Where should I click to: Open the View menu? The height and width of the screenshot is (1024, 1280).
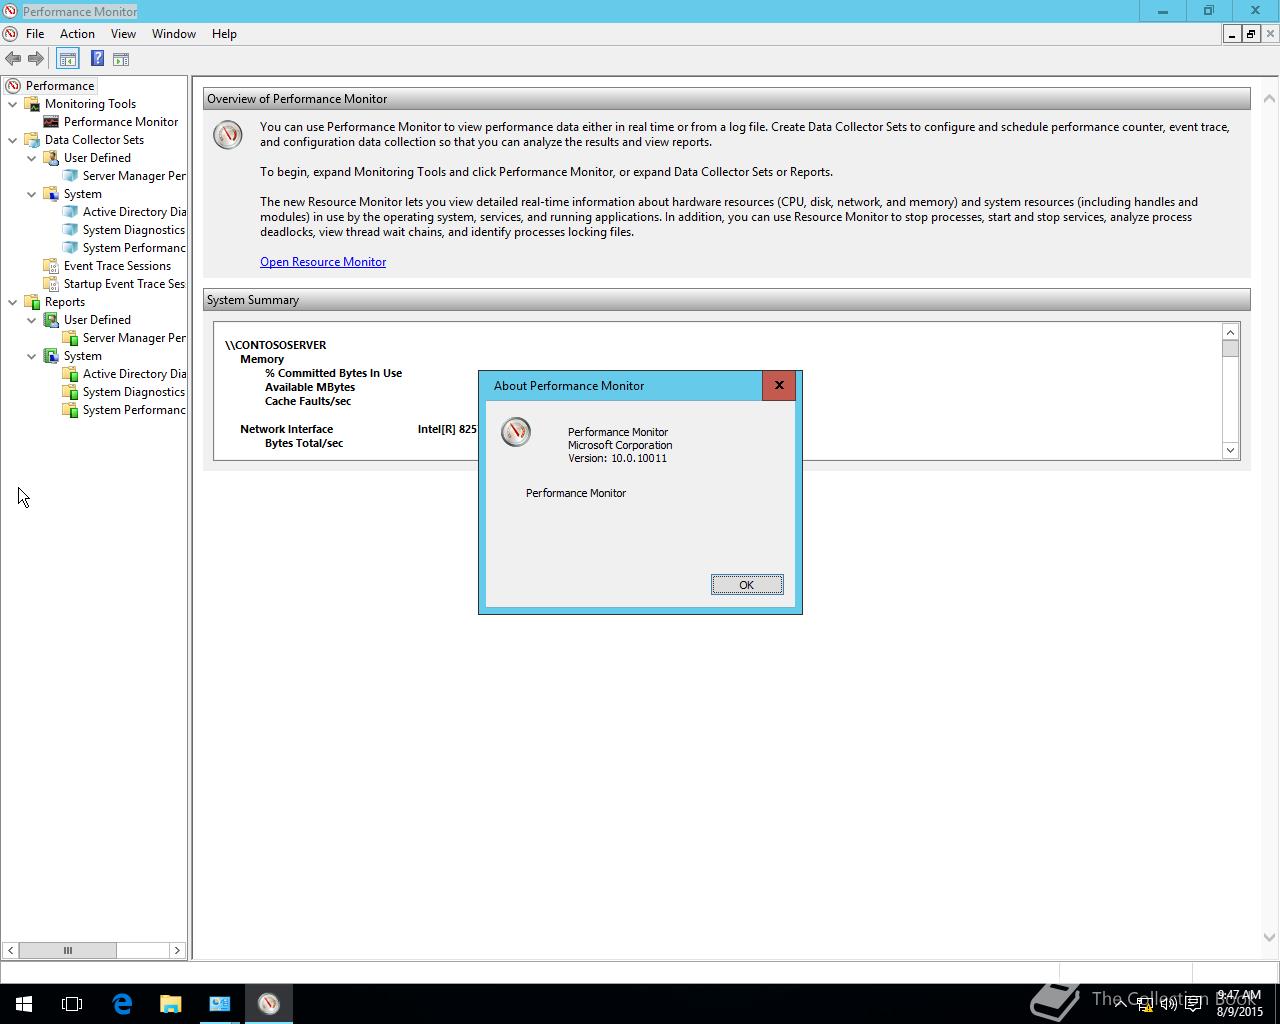pos(123,34)
